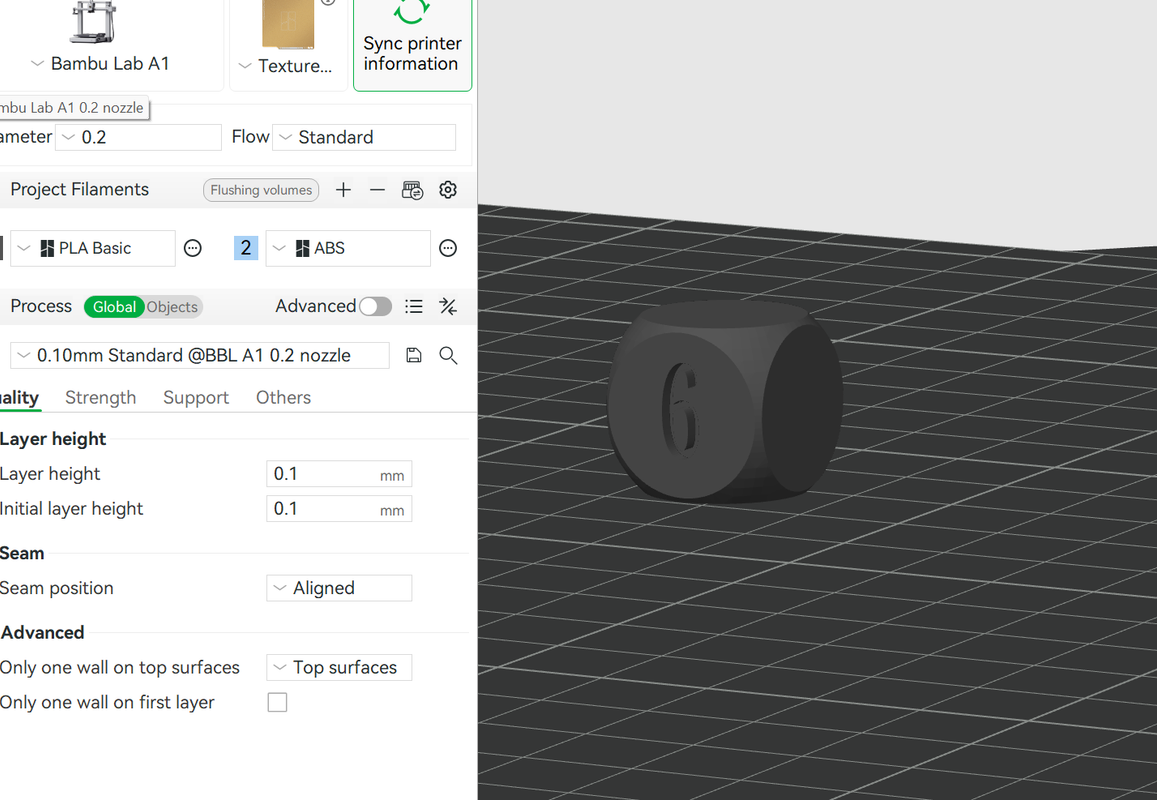Open the PLA Basic filament dropdown

93,248
